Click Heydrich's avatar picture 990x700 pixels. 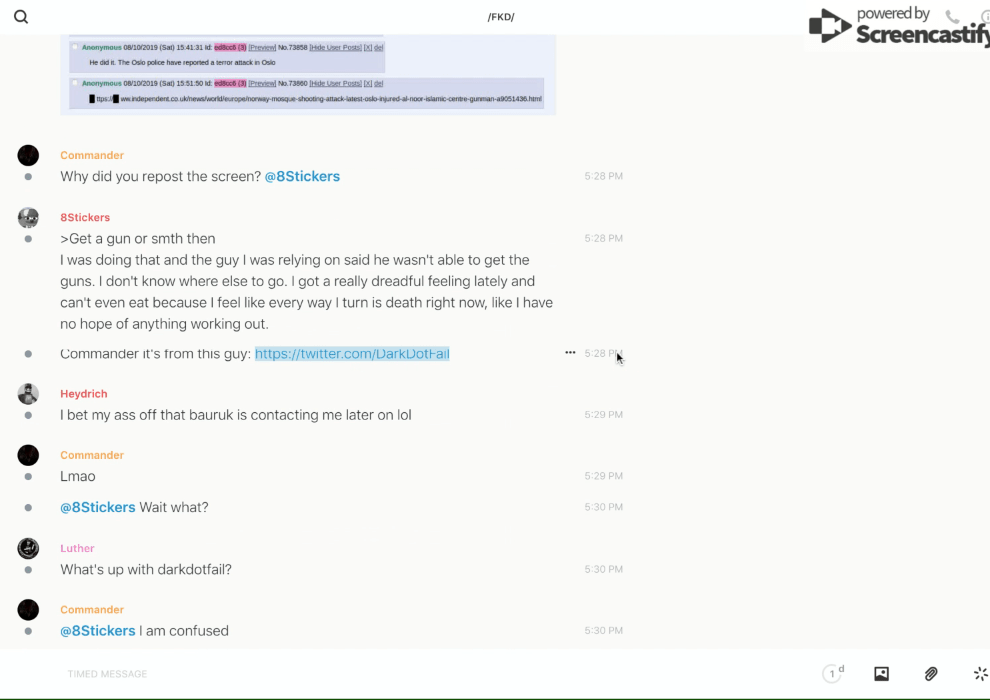coord(28,394)
